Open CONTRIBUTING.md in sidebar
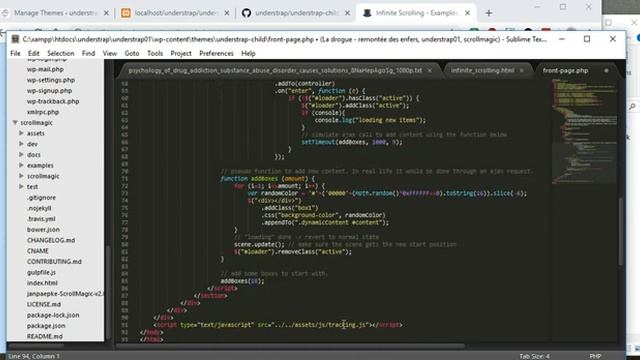 click(54, 261)
